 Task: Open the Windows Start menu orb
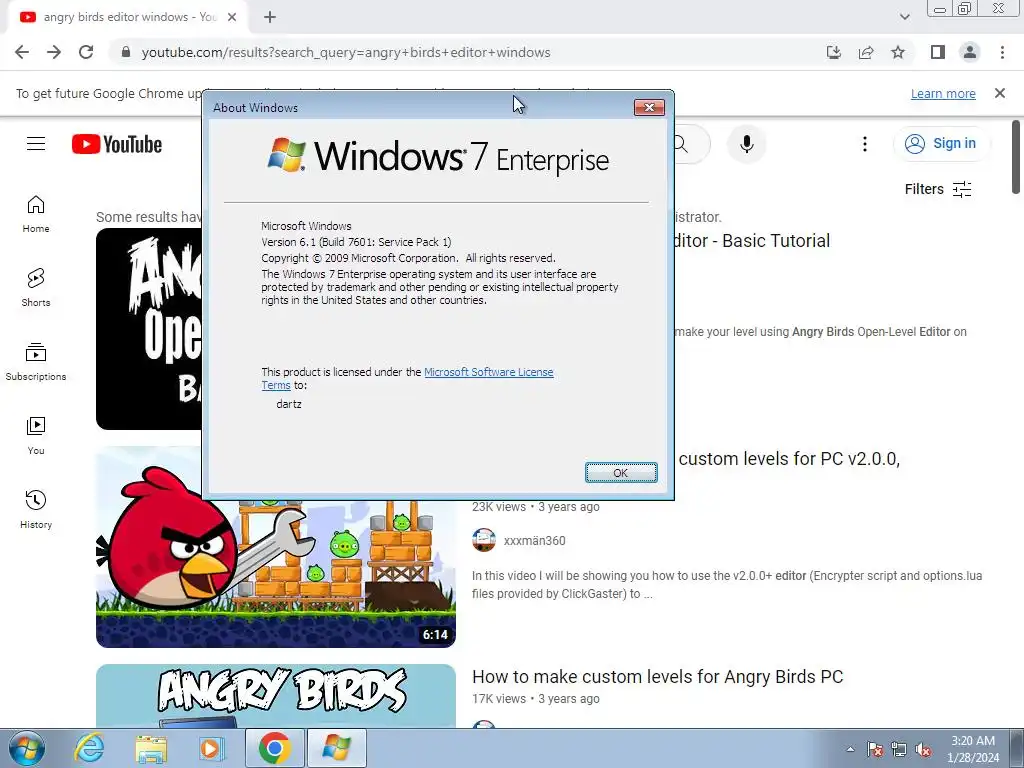pos(27,748)
